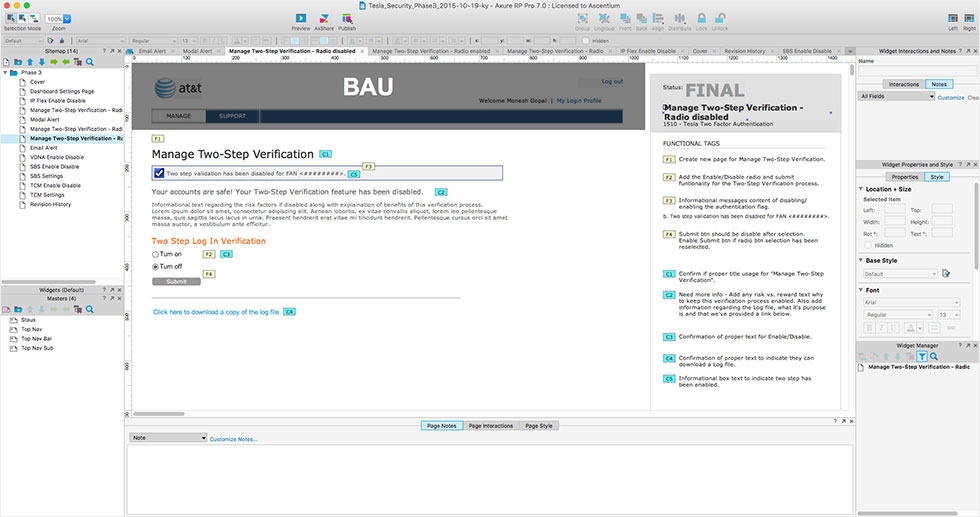Click the log file download link

click(216, 312)
